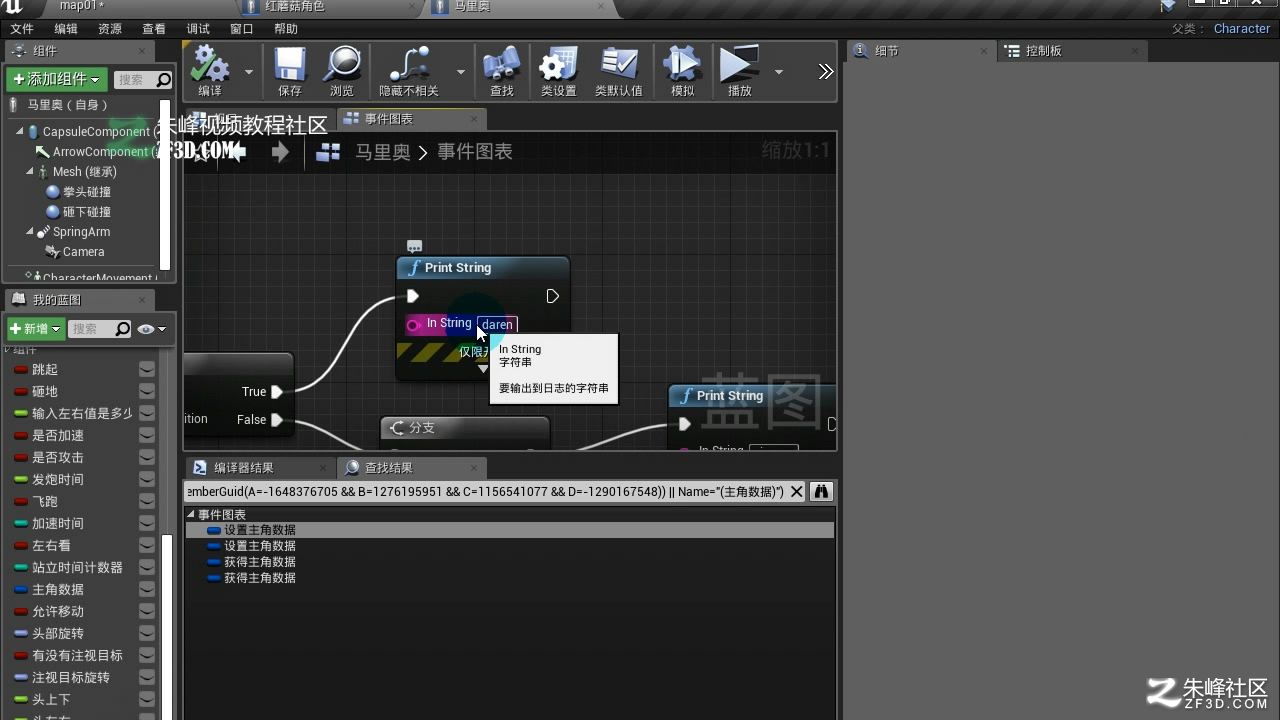Image resolution: width=1280 pixels, height=720 pixels.
Task: Open Class Defaults (类默认值) icon
Action: click(619, 64)
